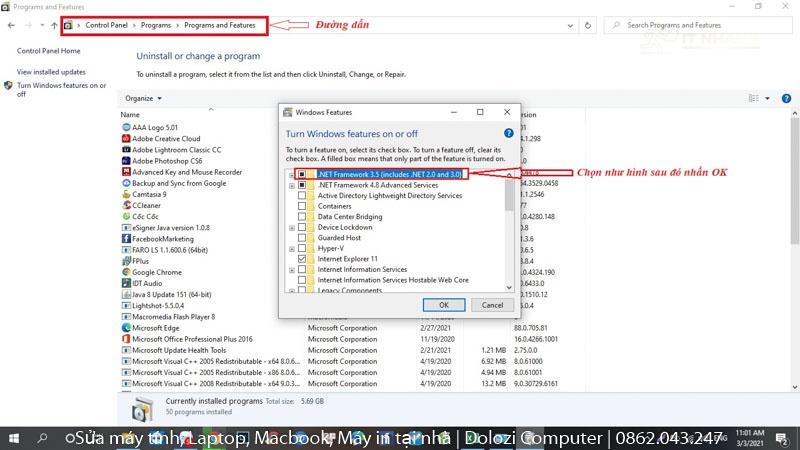The image size is (800, 450).
Task: Click Programs and Features breadcrumb item
Action: (x=219, y=25)
